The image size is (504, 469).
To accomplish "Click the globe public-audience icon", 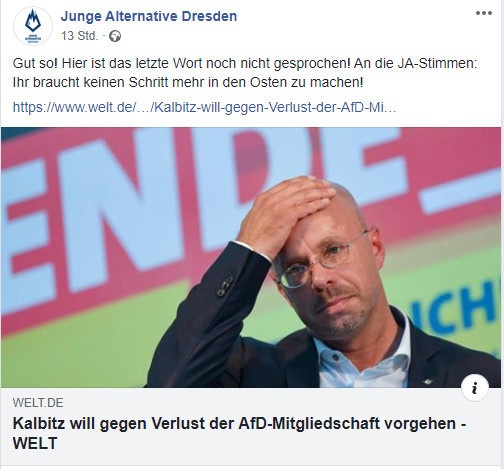I will (x=115, y=36).
